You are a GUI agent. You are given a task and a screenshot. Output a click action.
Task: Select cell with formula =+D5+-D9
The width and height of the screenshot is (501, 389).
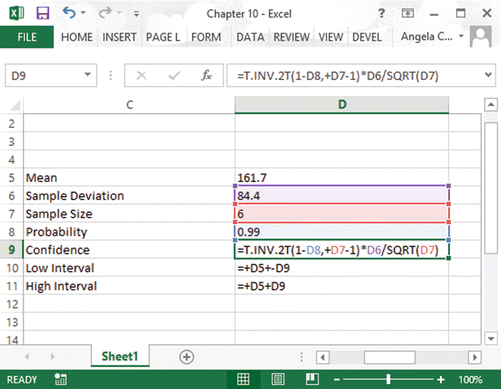(342, 268)
